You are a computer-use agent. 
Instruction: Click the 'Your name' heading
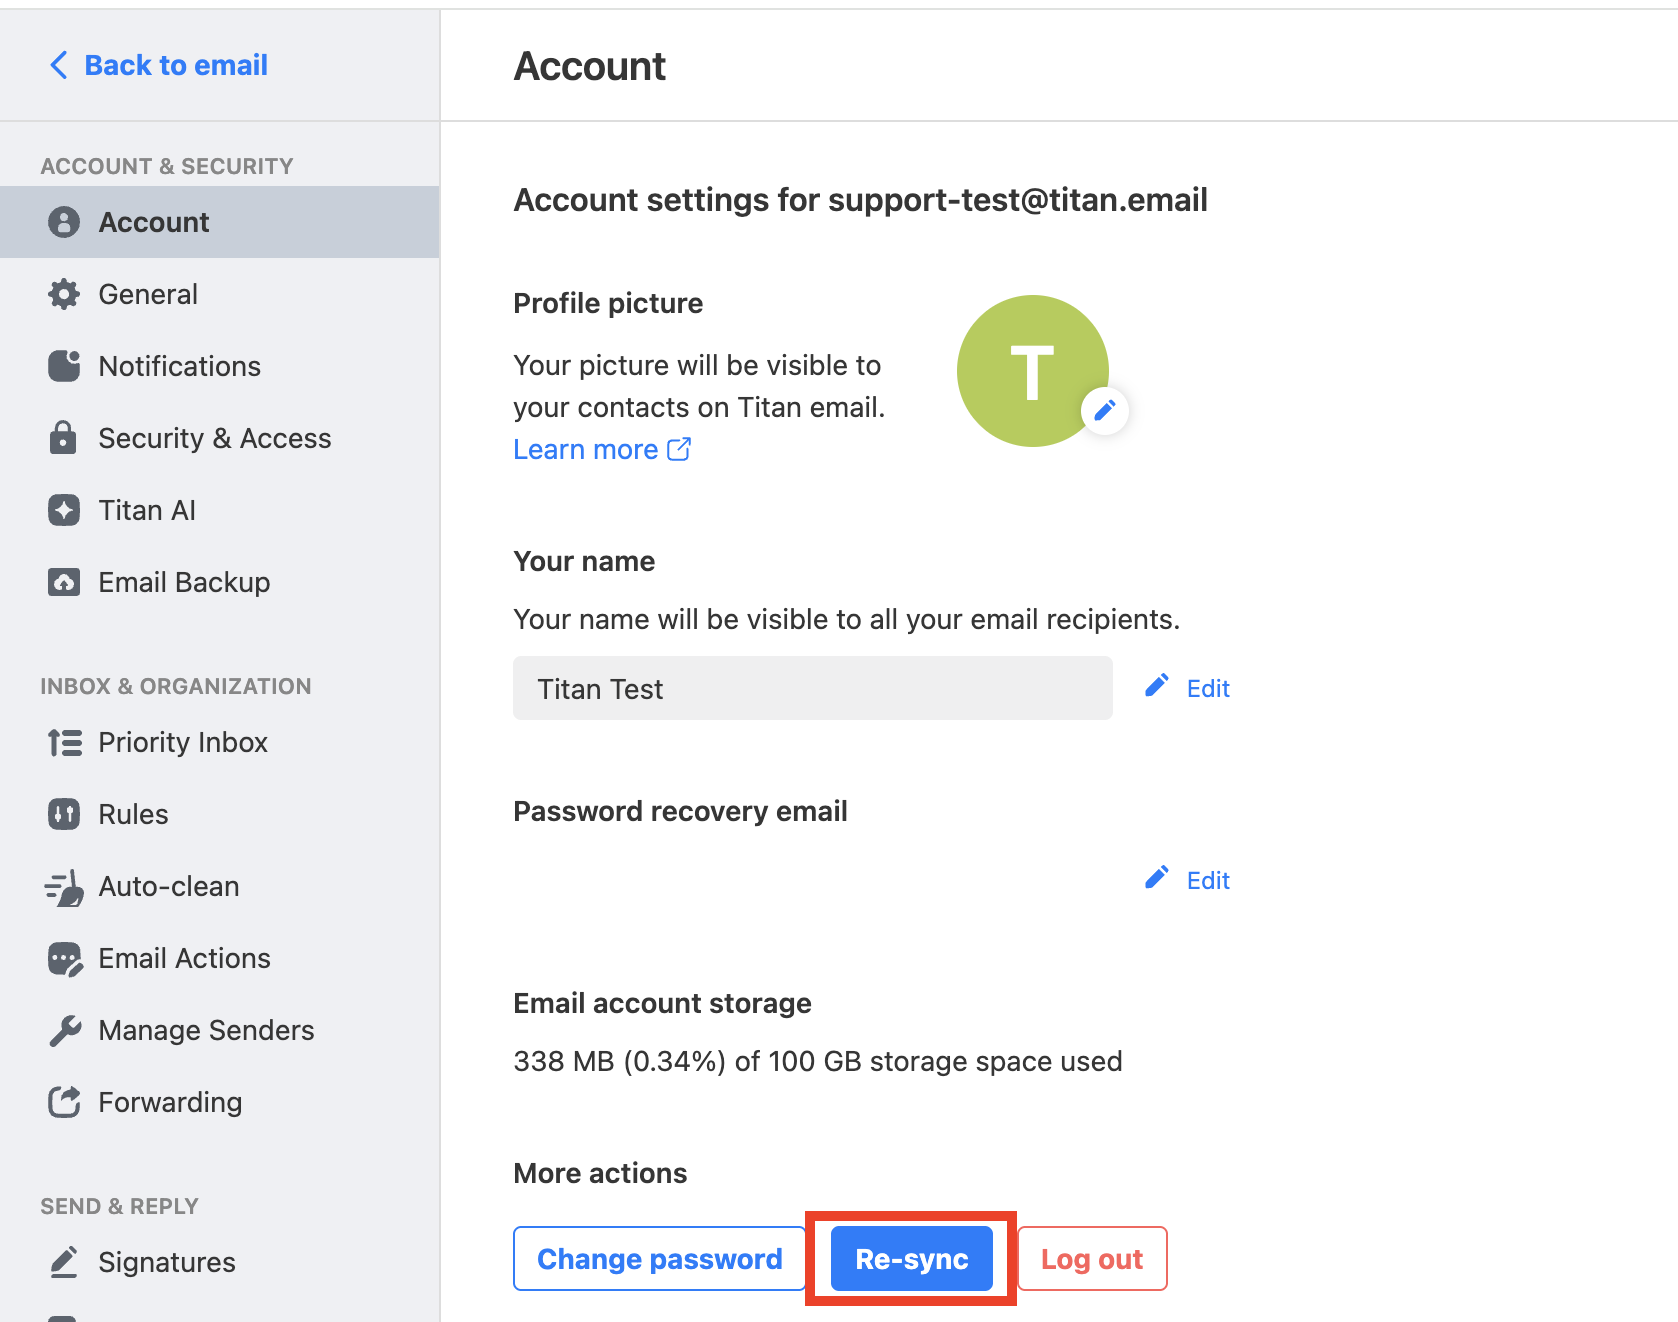tap(584, 561)
